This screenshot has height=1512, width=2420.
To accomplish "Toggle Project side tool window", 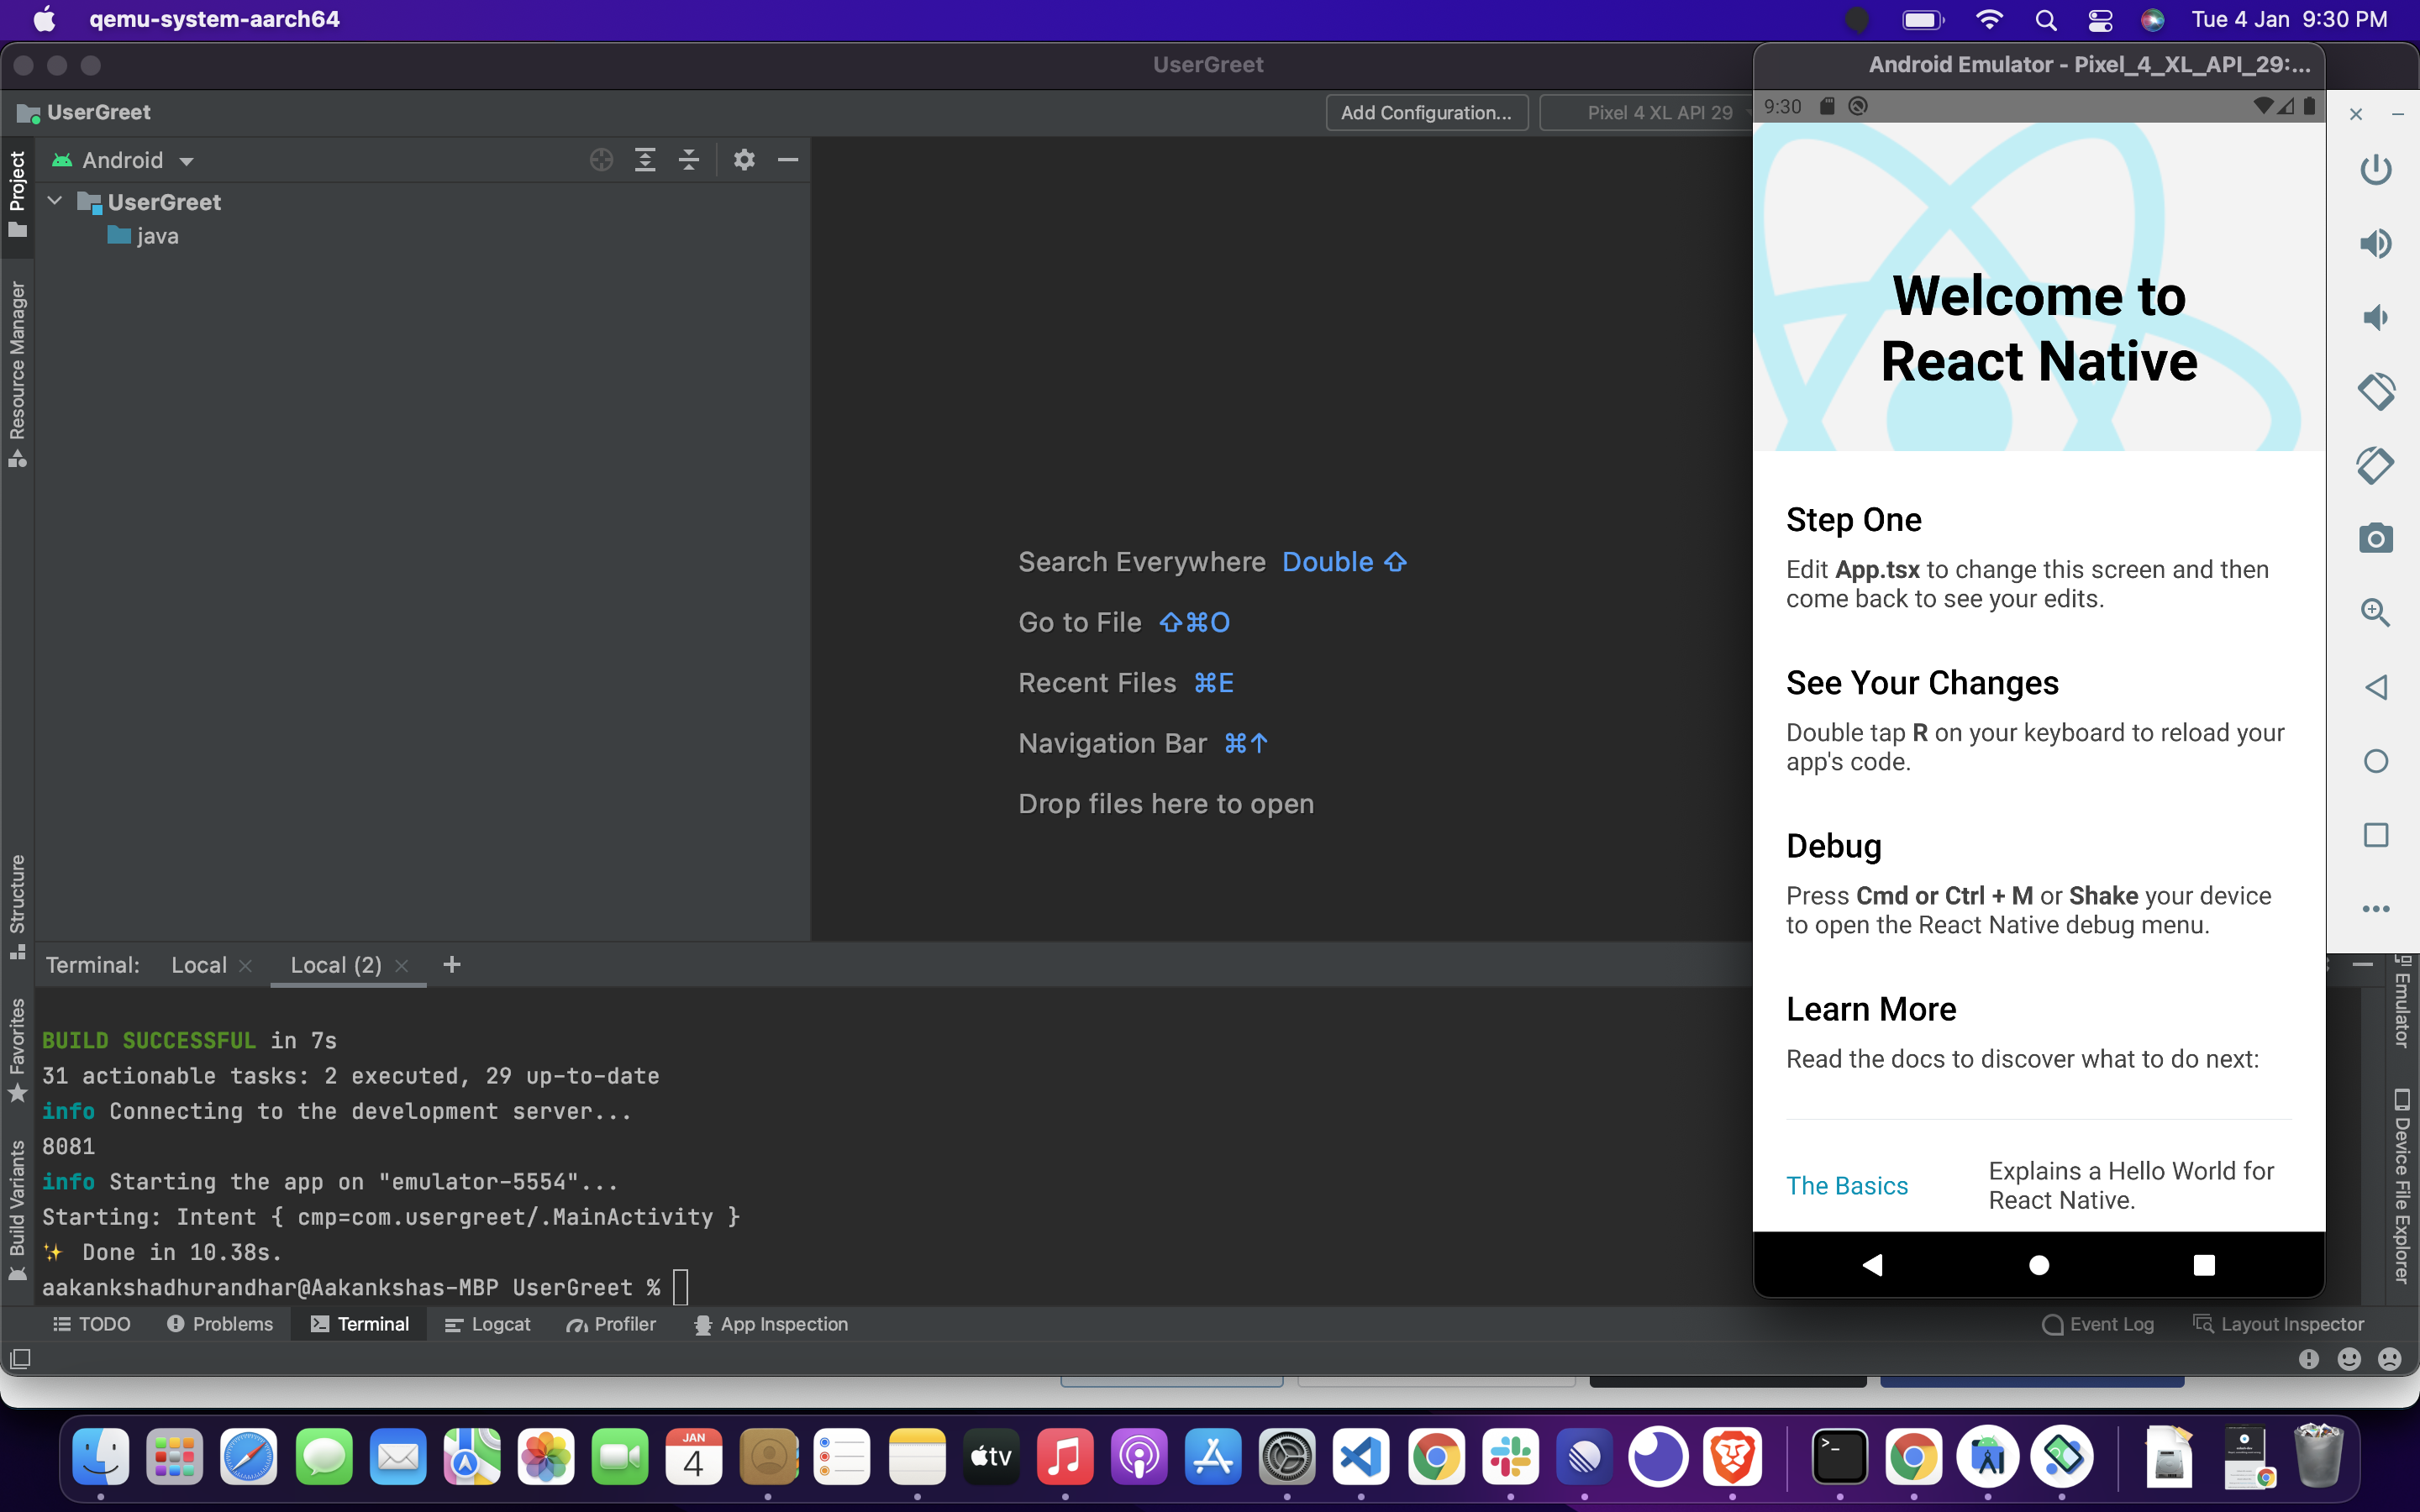I will coord(17,195).
